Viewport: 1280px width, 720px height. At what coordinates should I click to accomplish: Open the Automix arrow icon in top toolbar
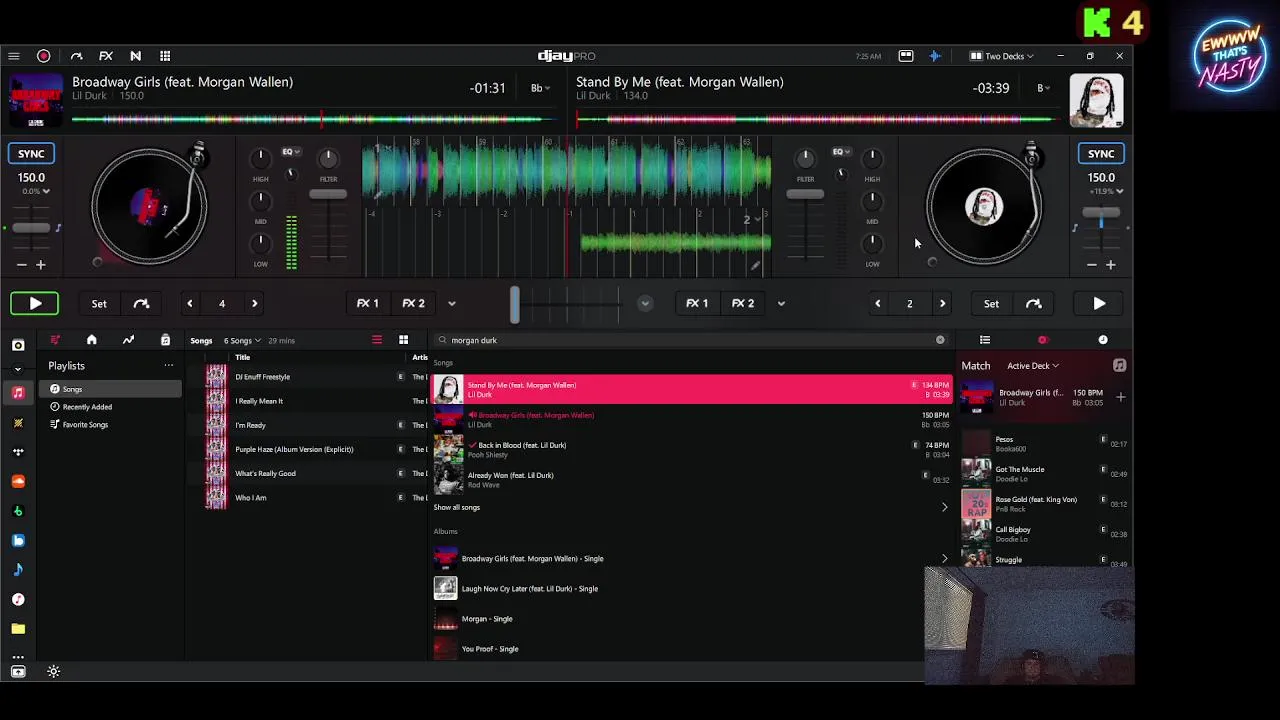pos(76,56)
